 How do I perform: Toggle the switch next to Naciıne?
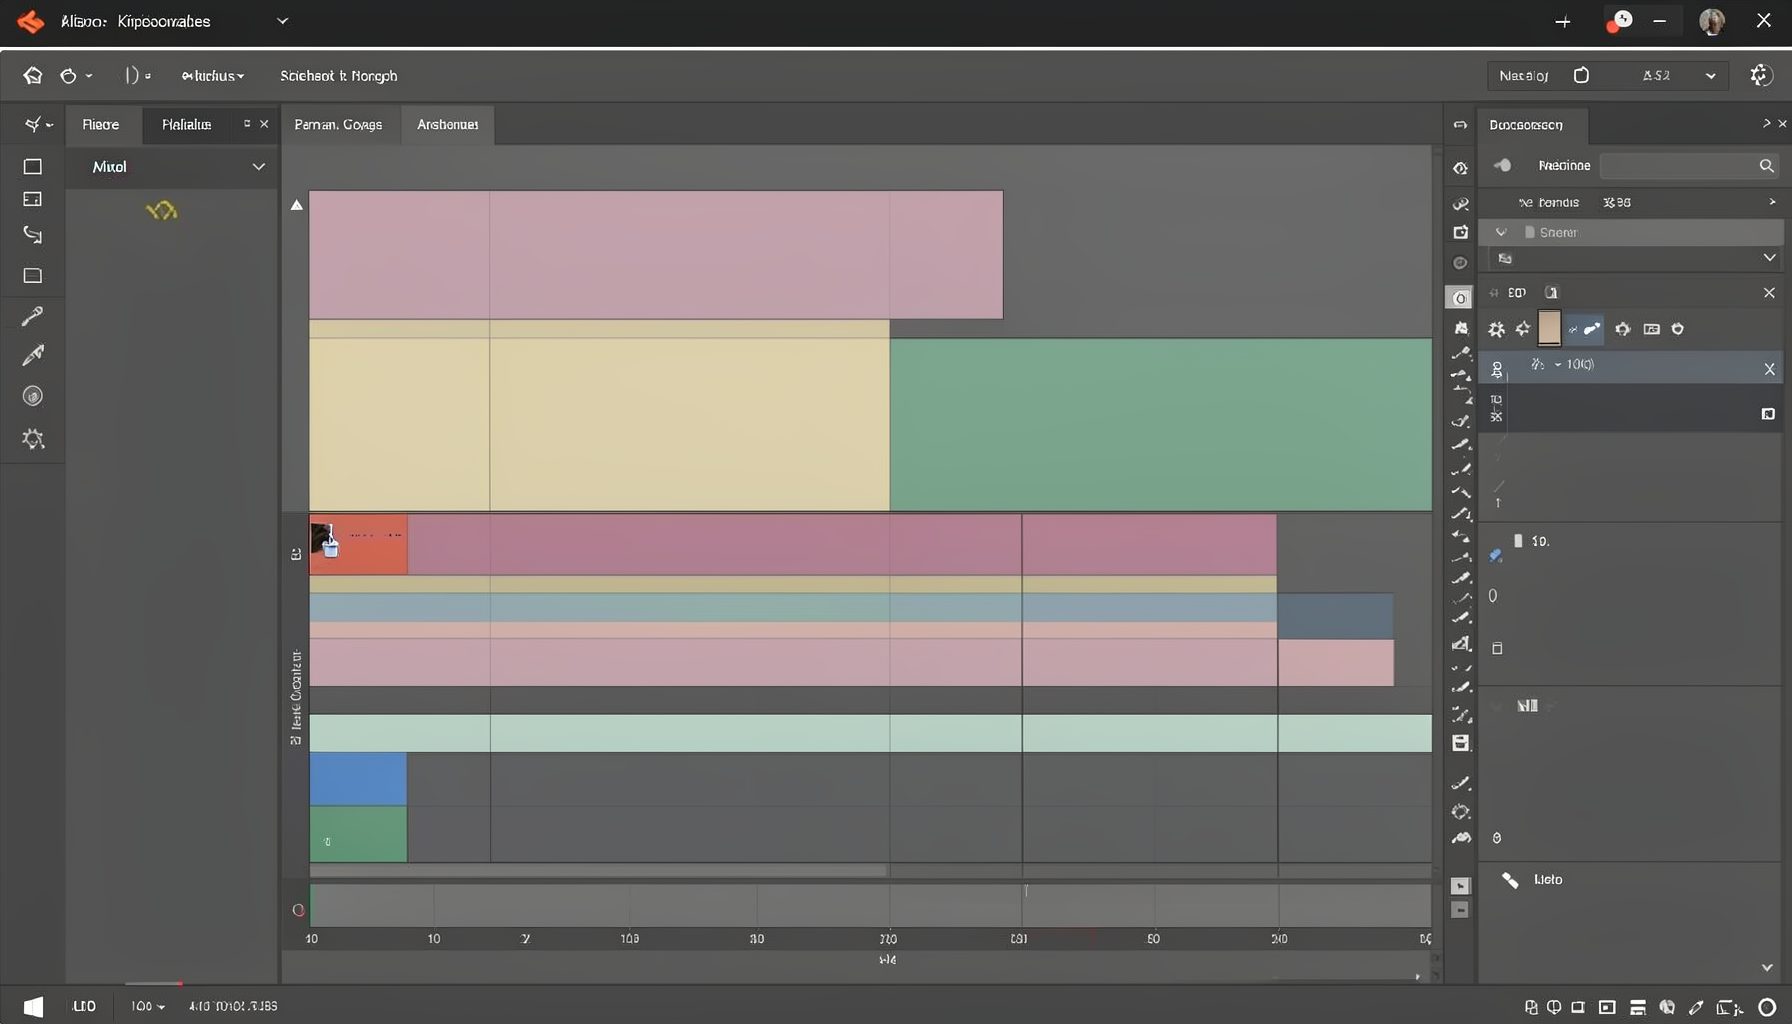tap(1502, 166)
